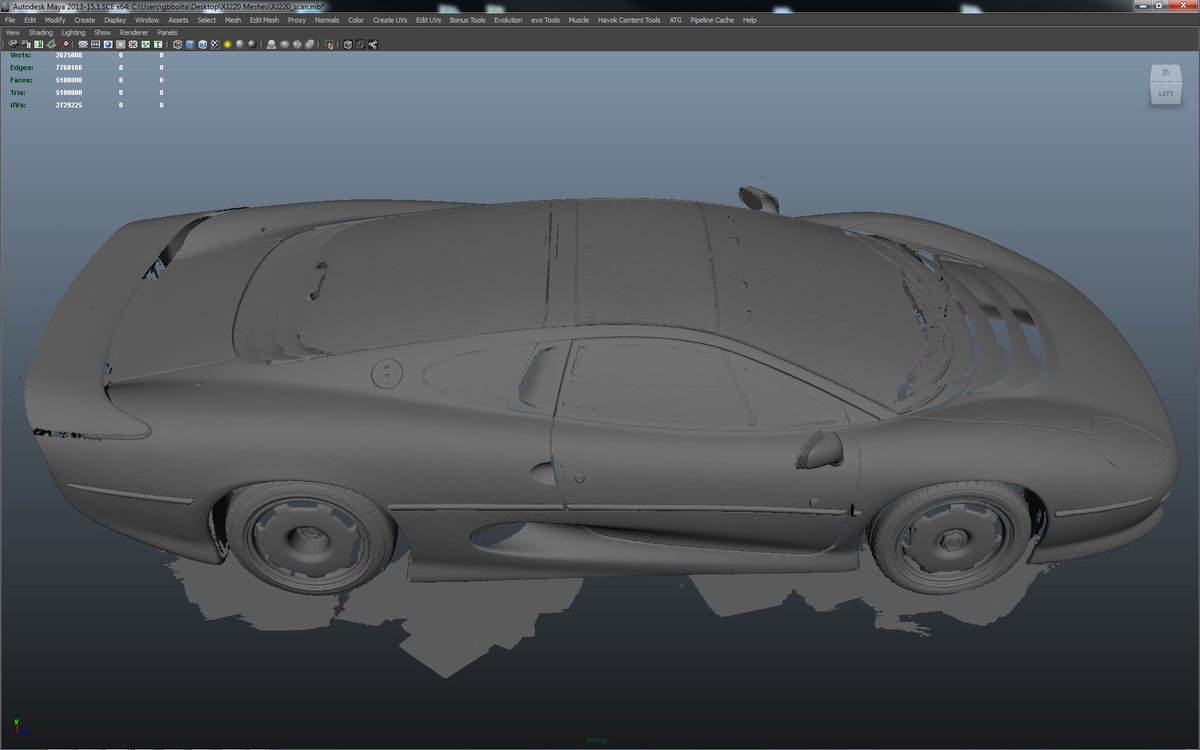Click the share screenshot icon at toolbar end
The width and height of the screenshot is (1200, 750).
coord(372,45)
